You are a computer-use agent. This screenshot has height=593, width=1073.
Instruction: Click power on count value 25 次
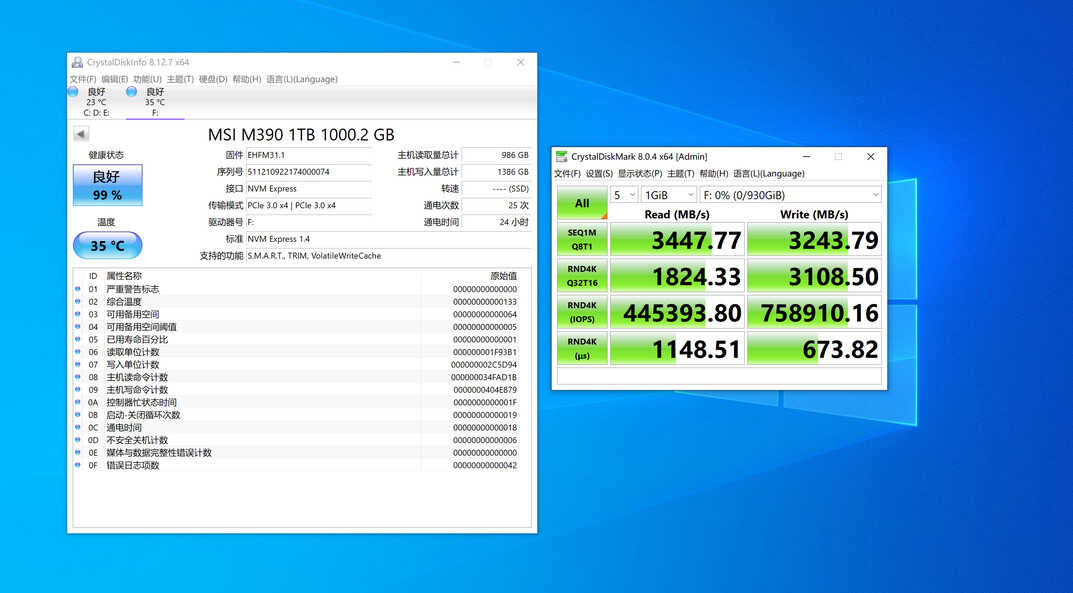coord(496,205)
